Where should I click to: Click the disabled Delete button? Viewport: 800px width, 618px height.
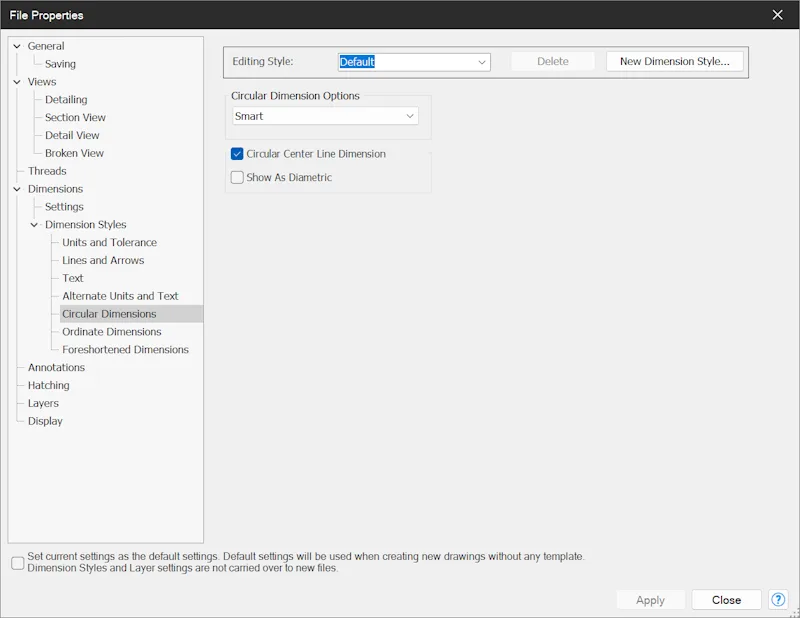click(553, 61)
